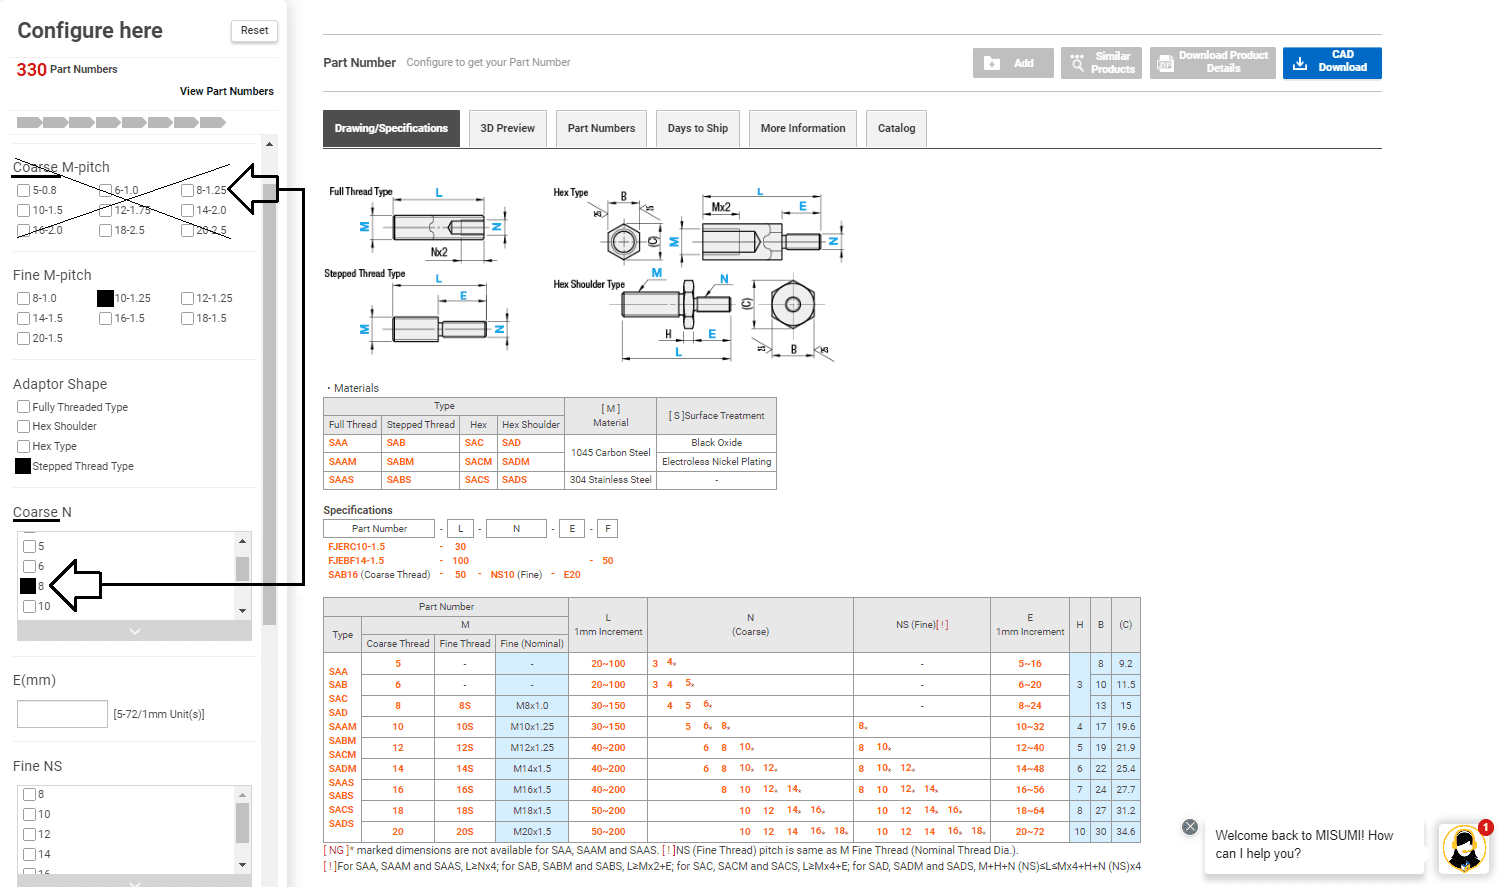This screenshot has width=1503, height=887.
Task: Click the 330 part numbers count
Action: 32,70
